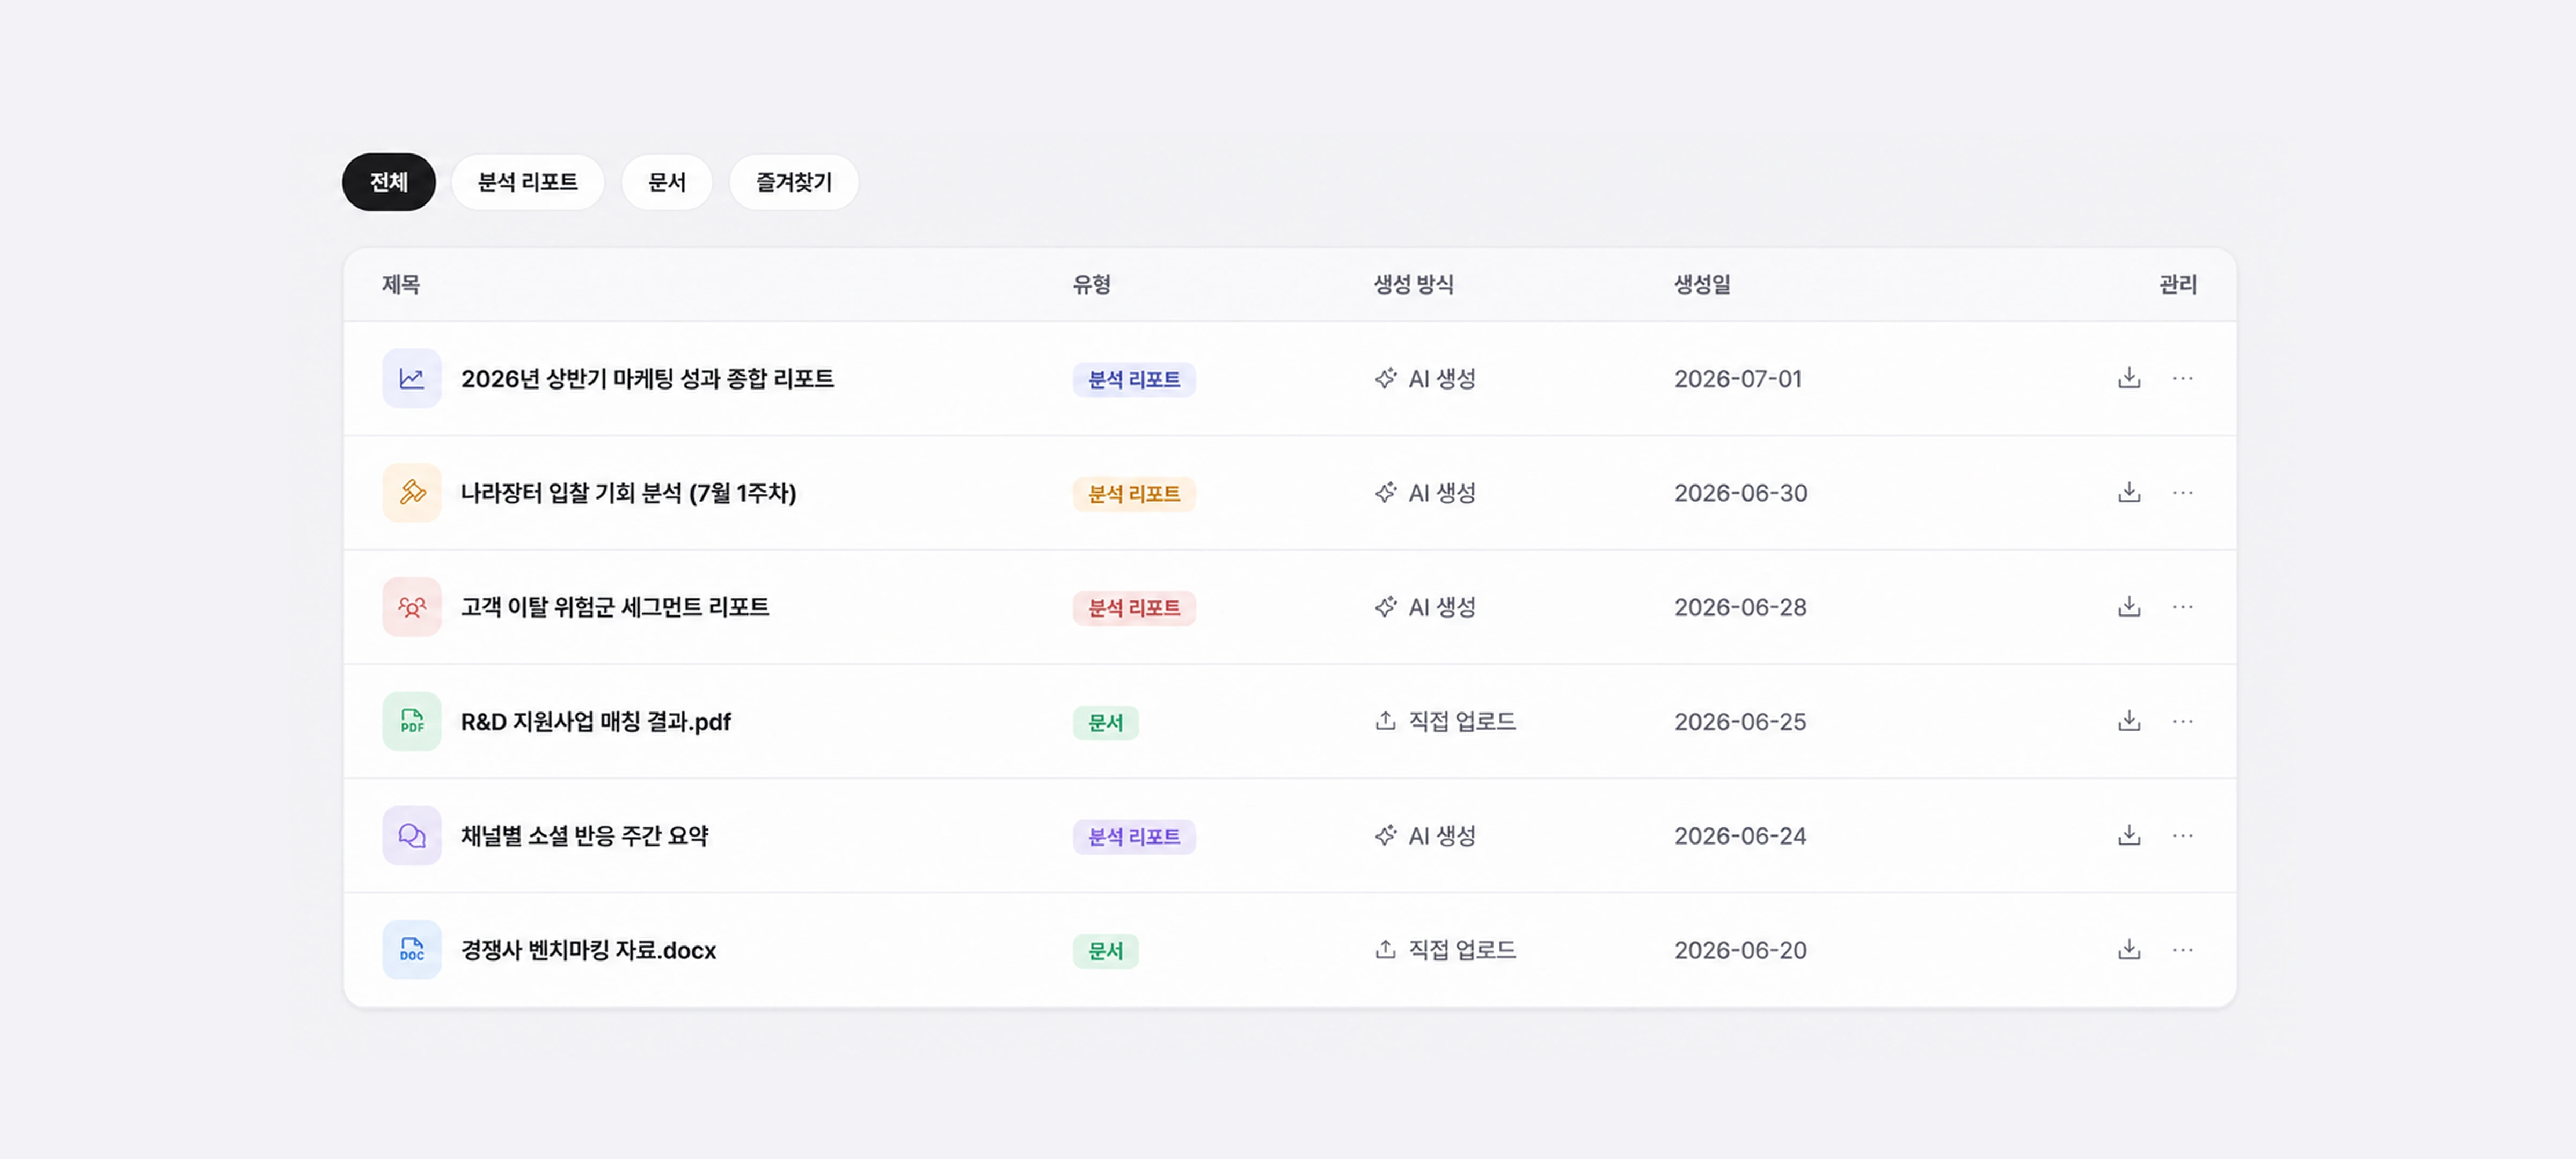Click the gavel icon of 나라장터 입찰 row
This screenshot has width=2576, height=1159.
click(412, 492)
